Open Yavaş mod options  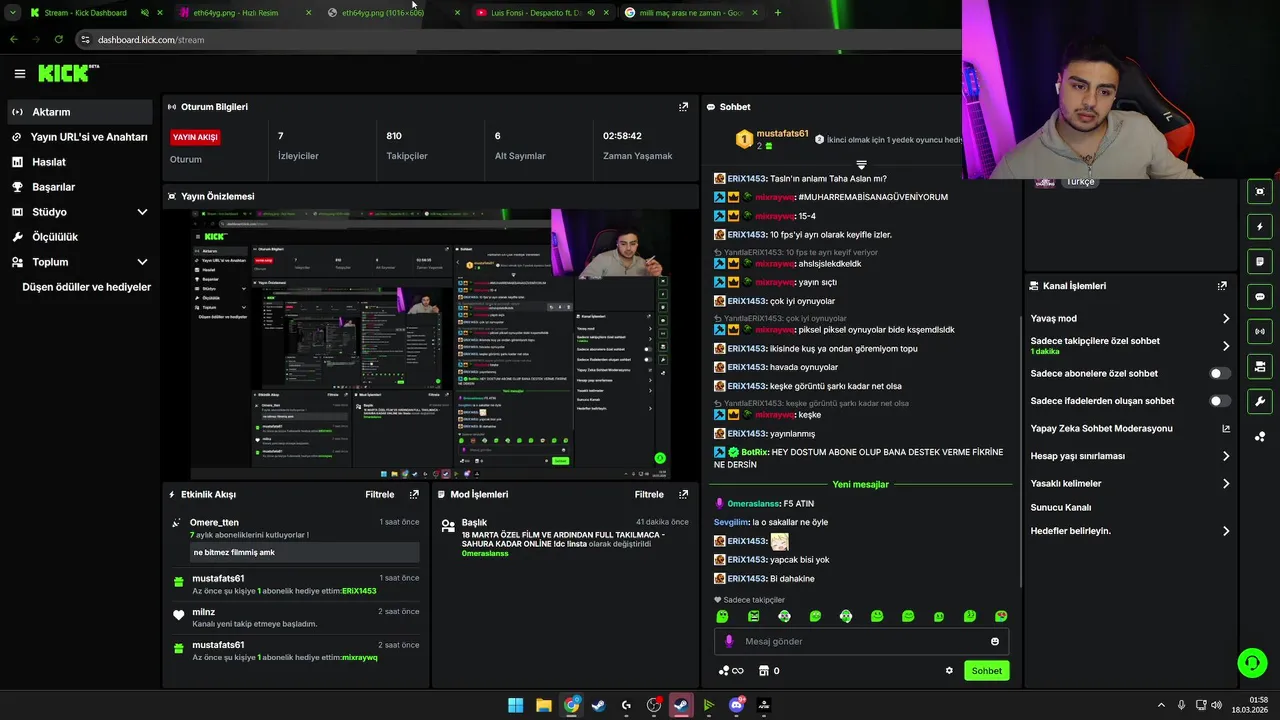click(x=1130, y=319)
